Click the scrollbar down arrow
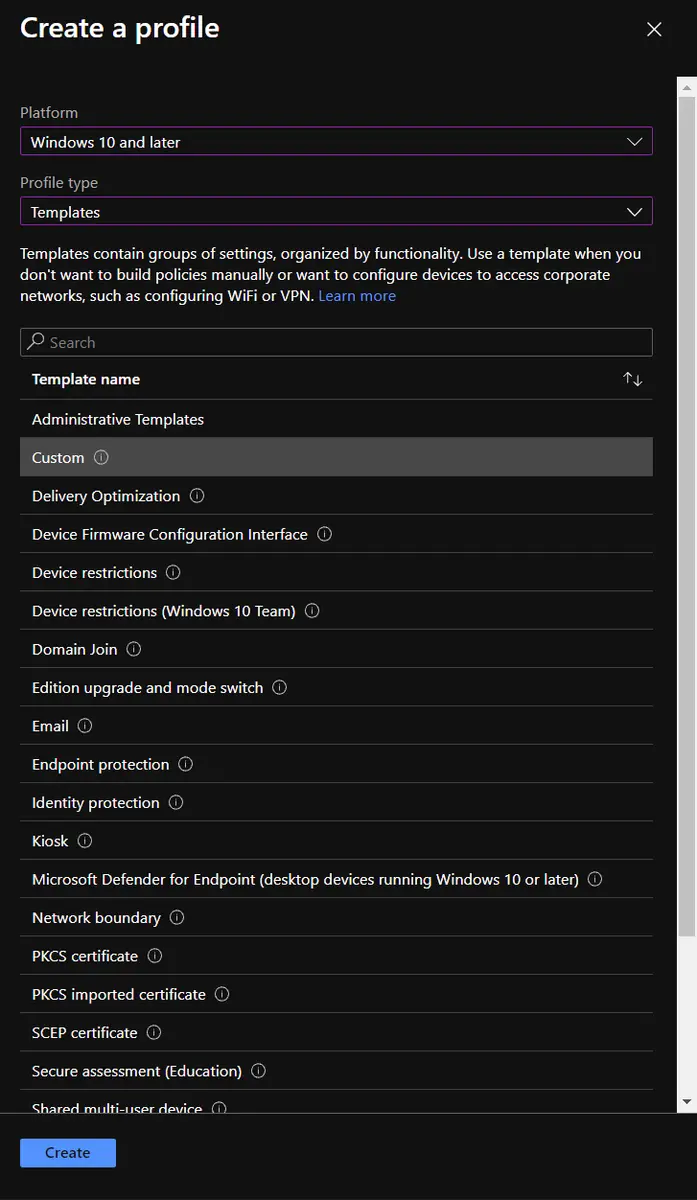Viewport: 697px width, 1200px height. tap(686, 1101)
